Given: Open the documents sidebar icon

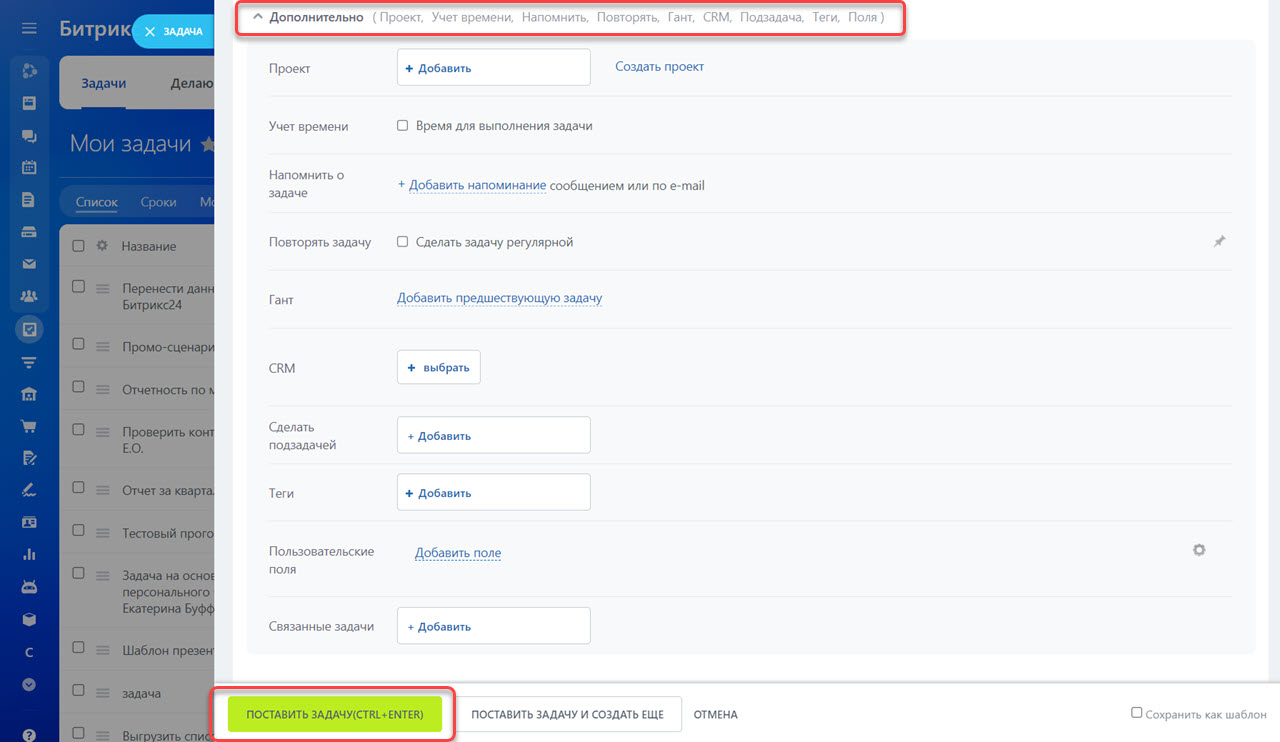Looking at the screenshot, I should tap(29, 200).
